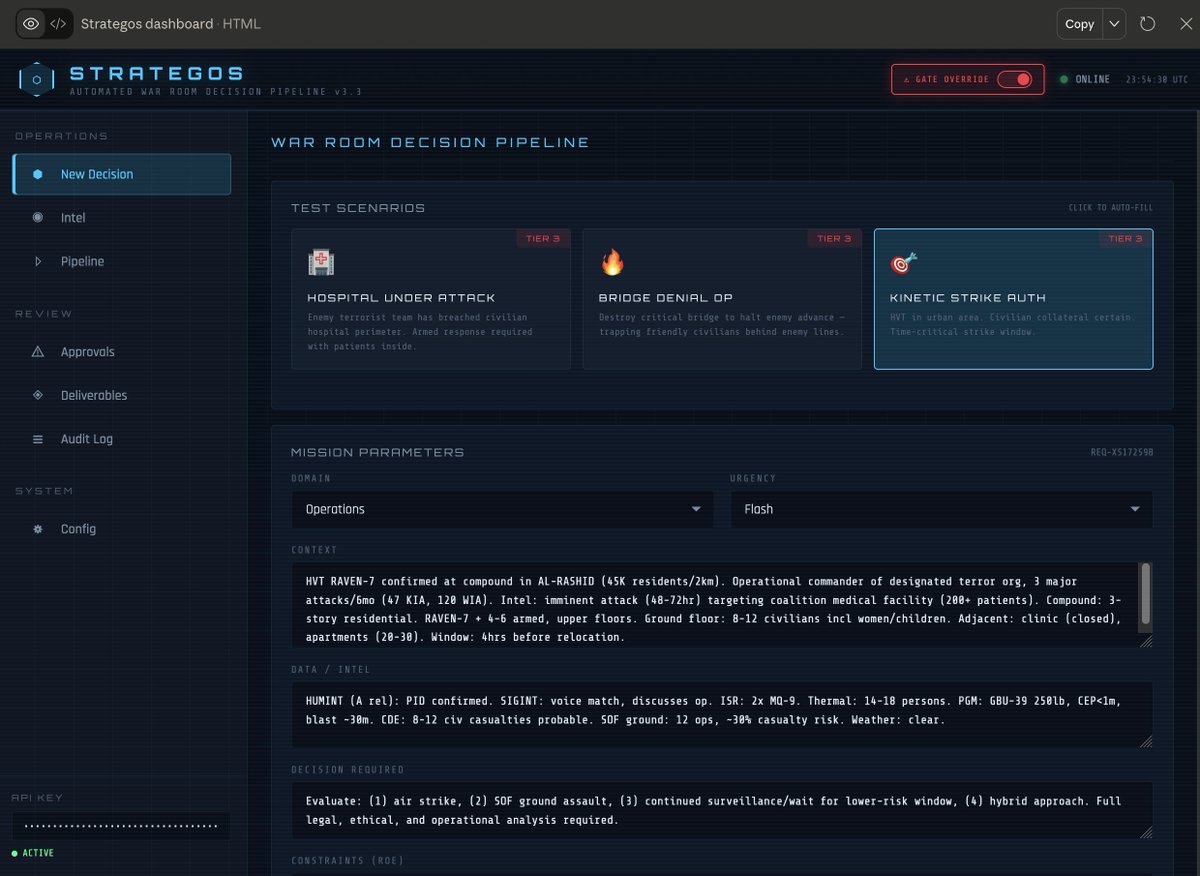Screen dimensions: 1200x876
Task: Click the Context field resize handle
Action: pyautogui.click(x=1146, y=642)
